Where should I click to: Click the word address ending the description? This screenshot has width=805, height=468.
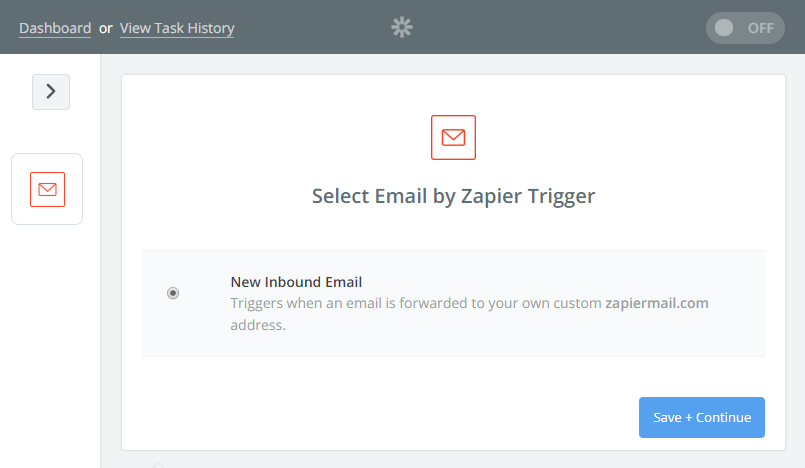258,325
